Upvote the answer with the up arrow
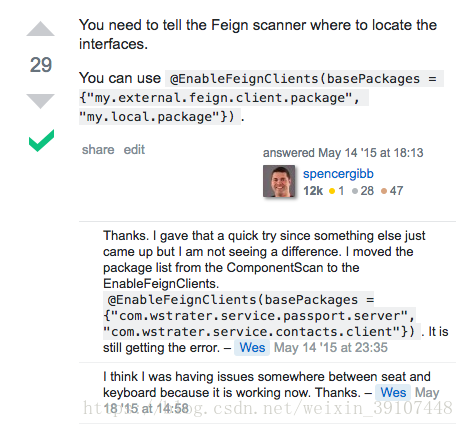The width and height of the screenshot is (464, 428). [x=40, y=29]
